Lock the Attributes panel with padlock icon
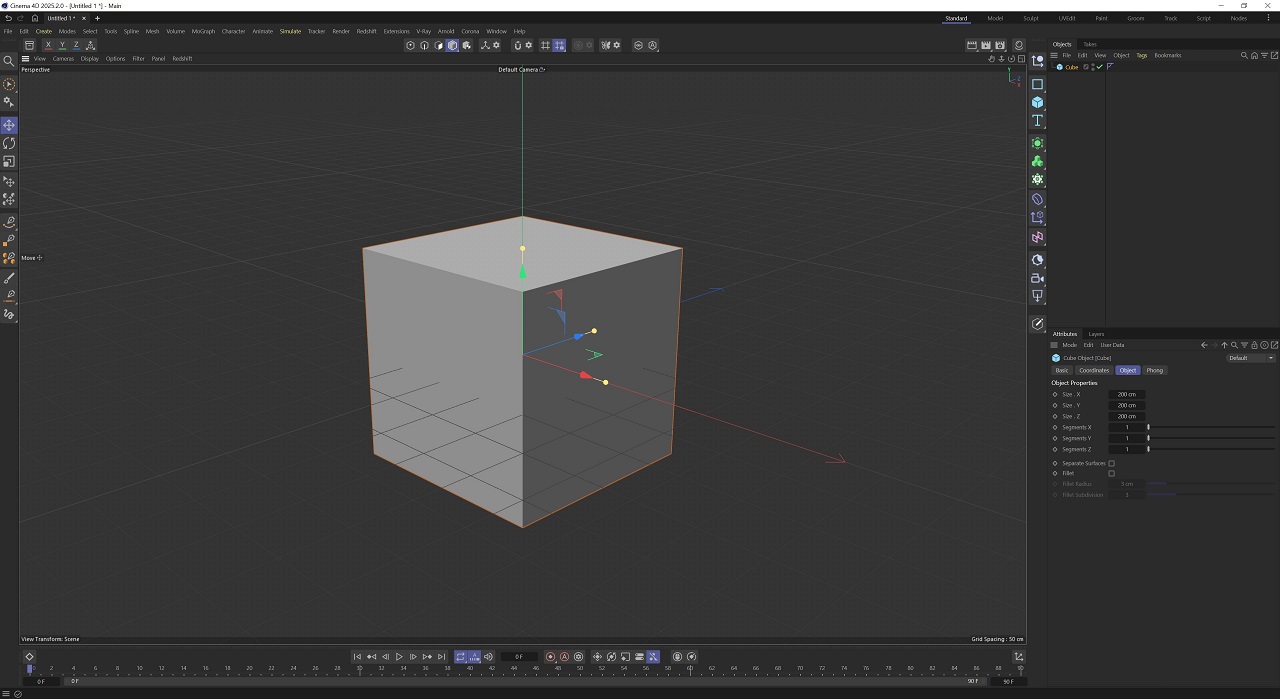This screenshot has width=1280, height=699. 1254,345
